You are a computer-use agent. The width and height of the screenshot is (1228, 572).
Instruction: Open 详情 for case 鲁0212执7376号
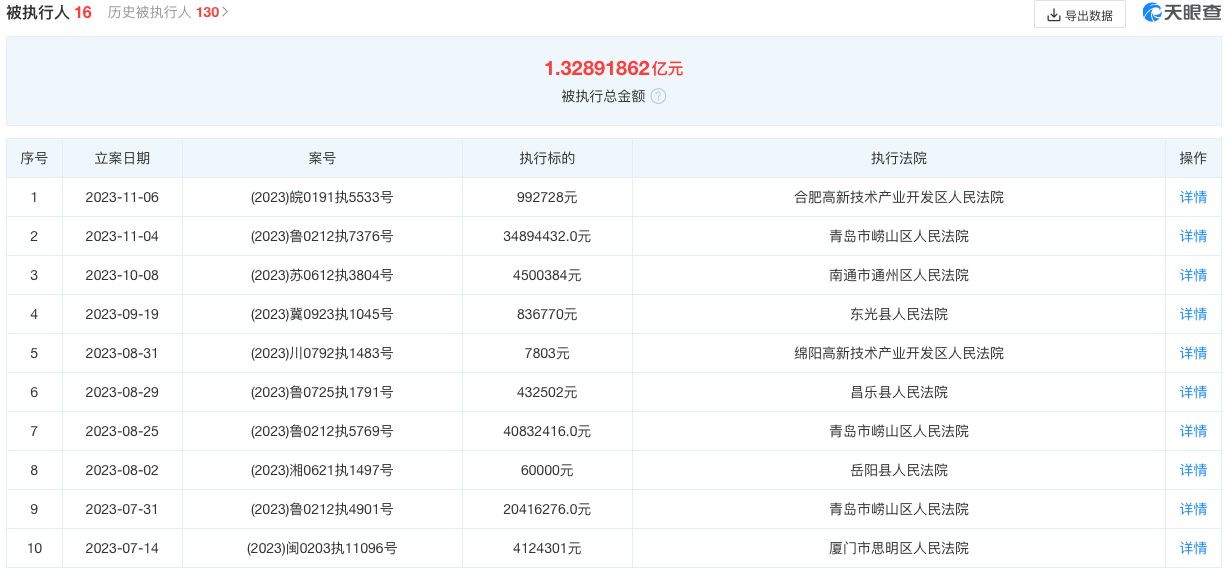(x=1193, y=237)
